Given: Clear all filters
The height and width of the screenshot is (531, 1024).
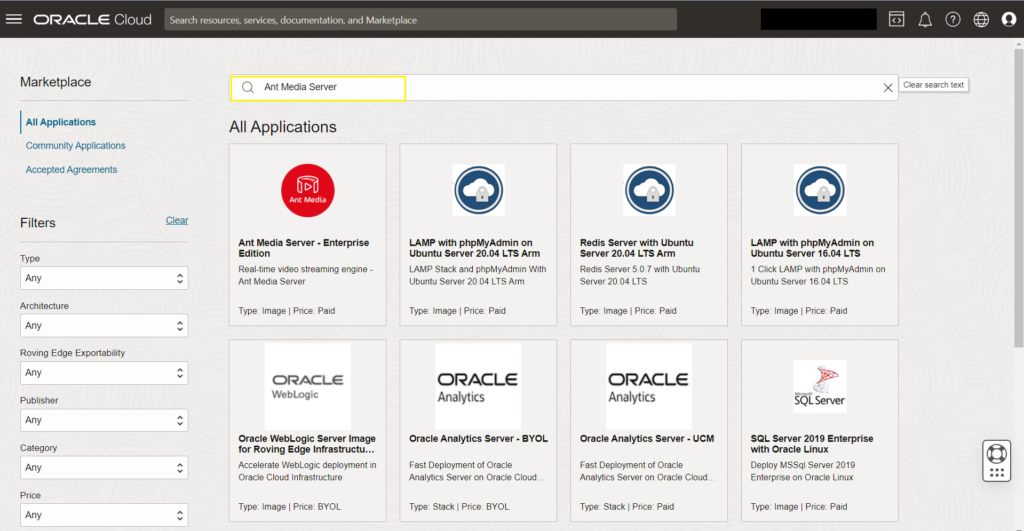Looking at the screenshot, I should (x=177, y=220).
